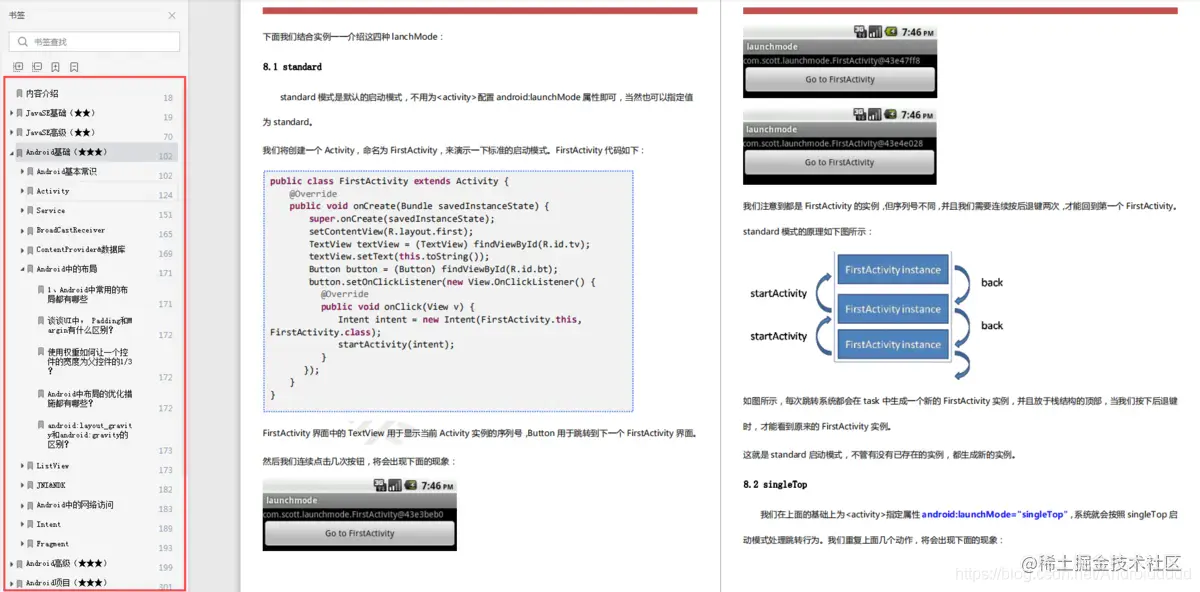Open bookmark 1、Android中常用的布局都有哪些
This screenshot has height=592, width=1200.
pos(89,294)
